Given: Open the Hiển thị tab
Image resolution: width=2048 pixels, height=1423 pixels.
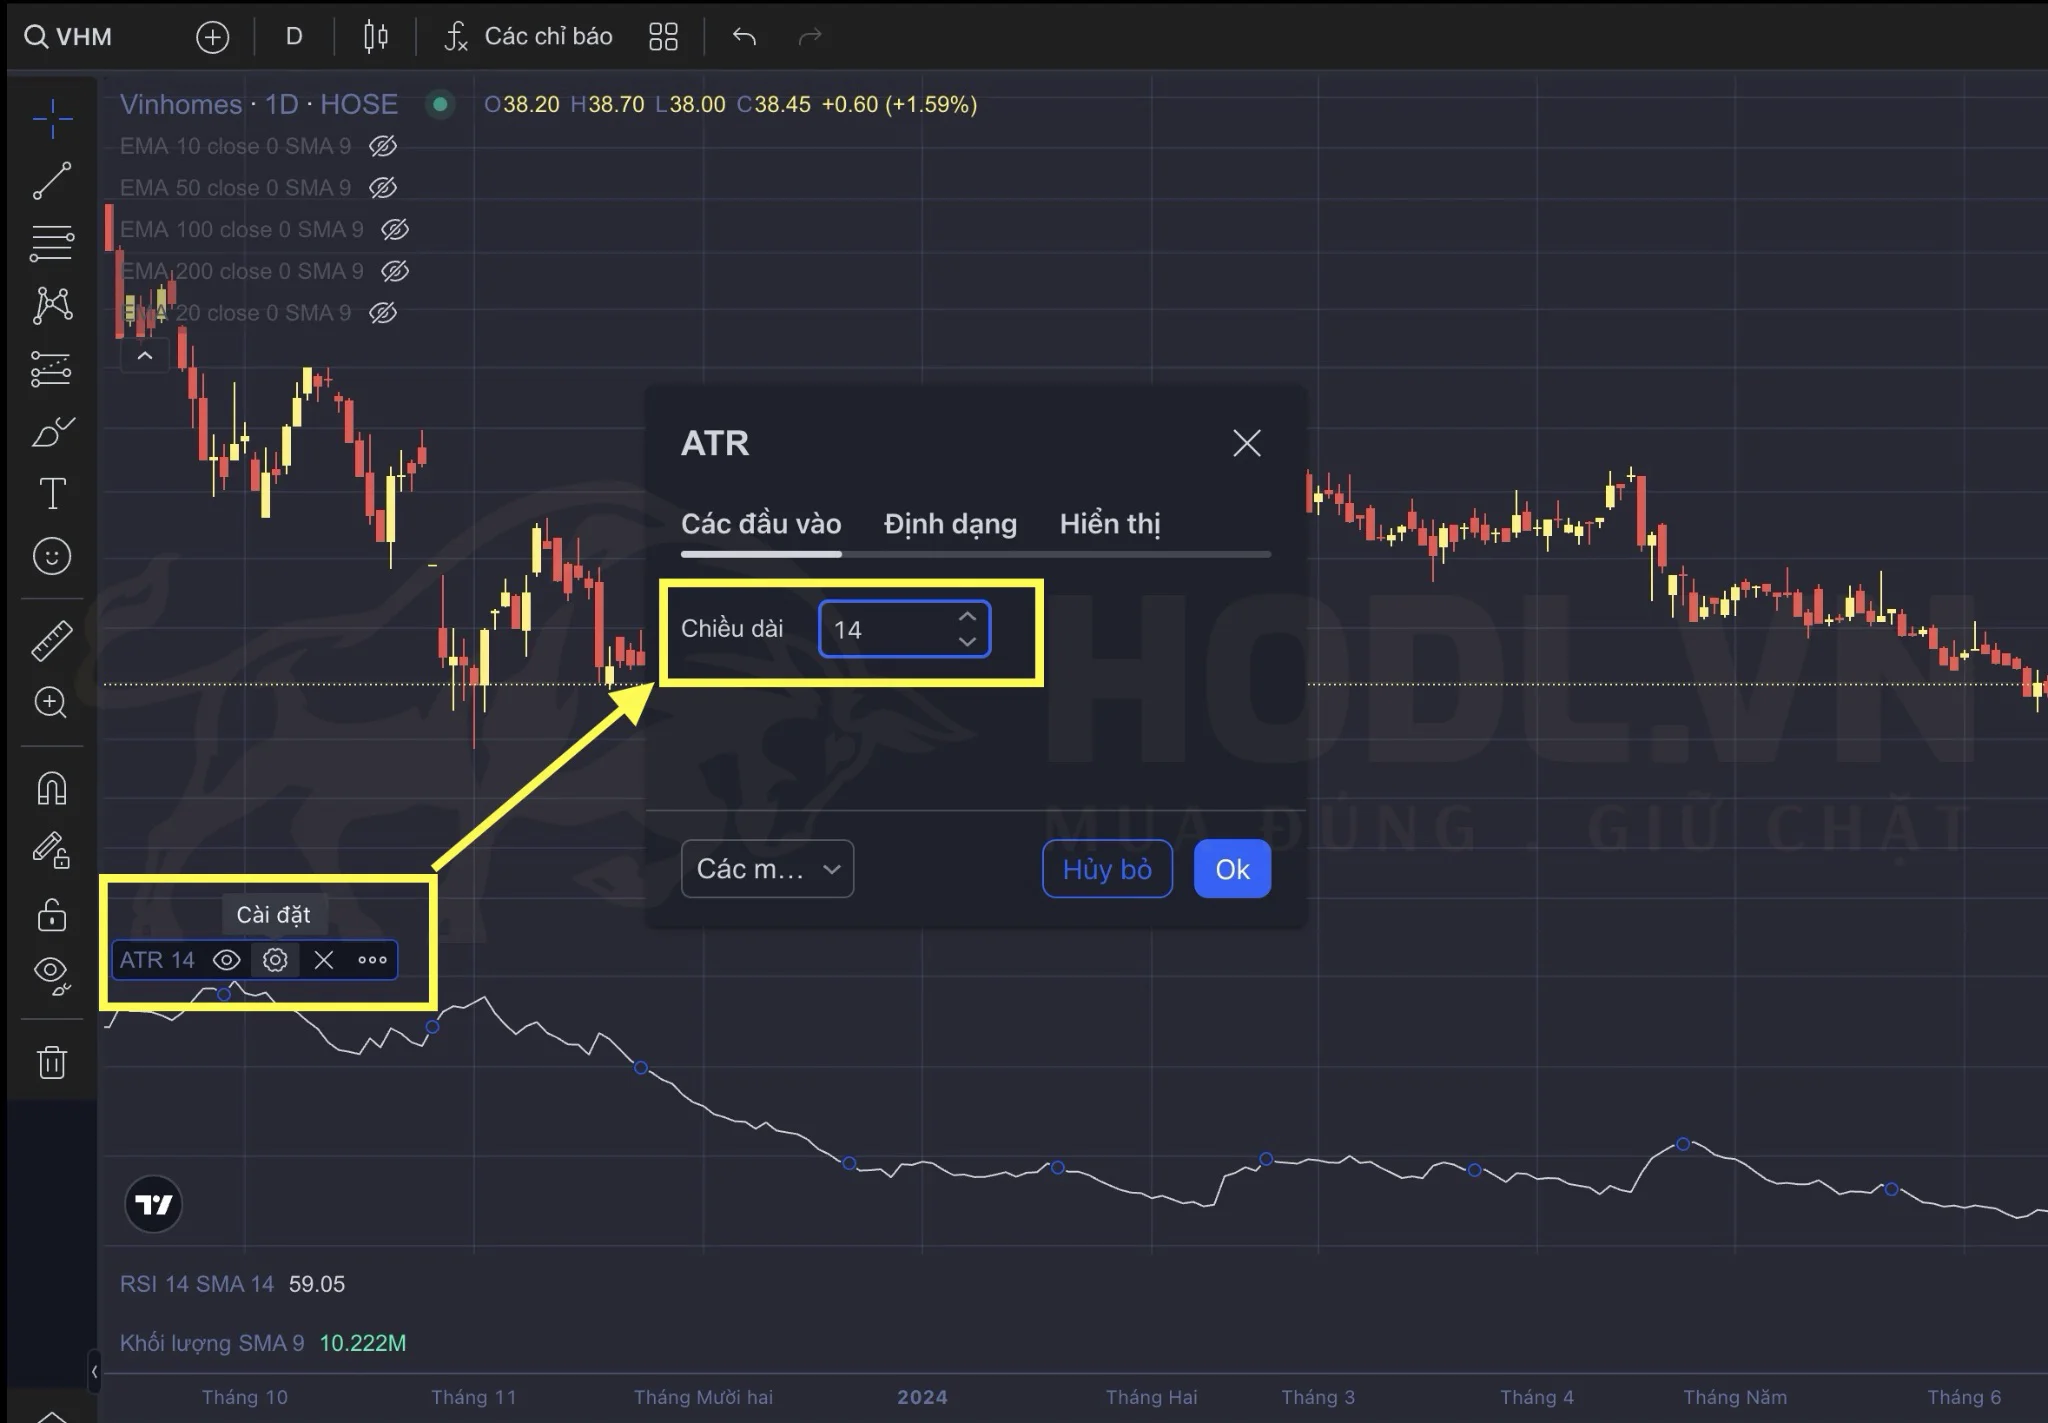Looking at the screenshot, I should click(1109, 524).
